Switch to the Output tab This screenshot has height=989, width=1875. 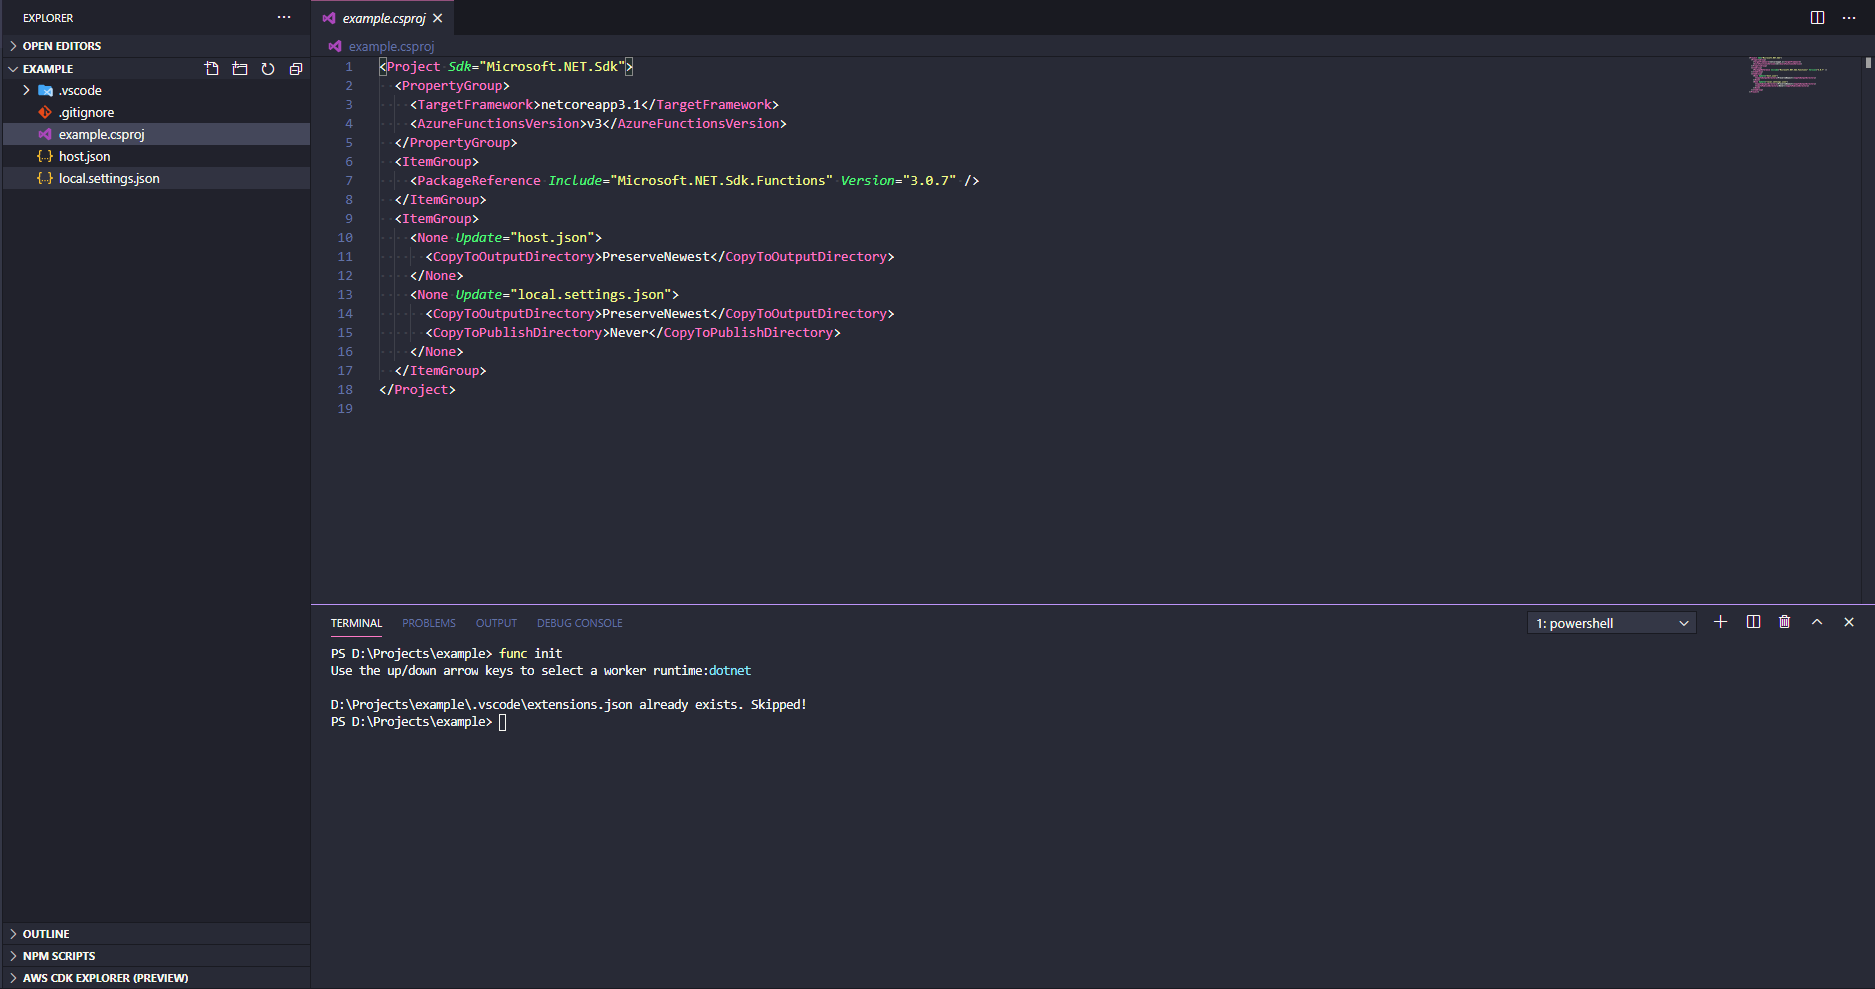click(496, 623)
